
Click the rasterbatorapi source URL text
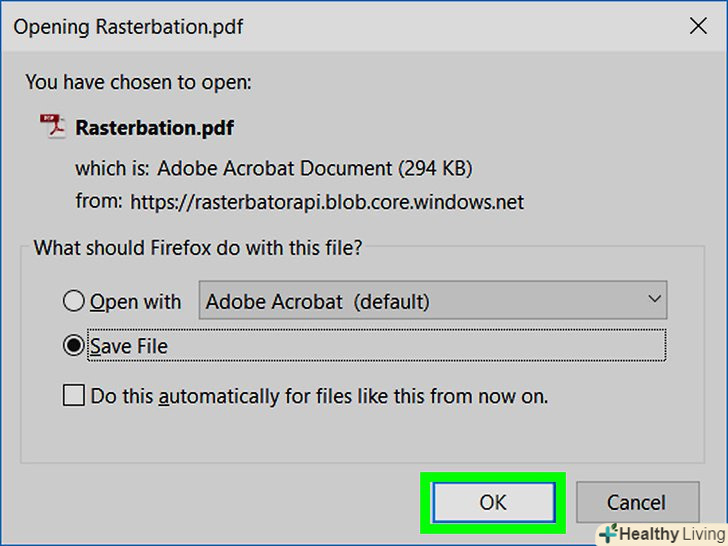click(326, 202)
